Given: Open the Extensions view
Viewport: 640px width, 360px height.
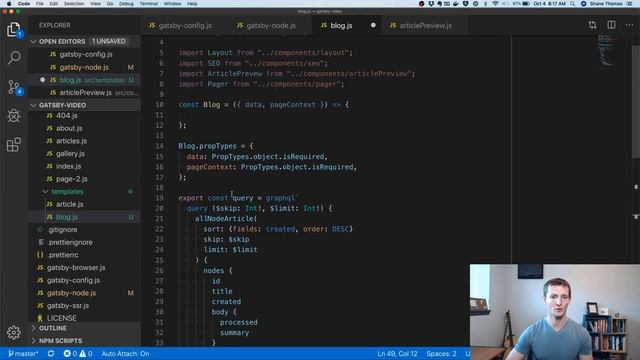Looking at the screenshot, I should click(14, 144).
